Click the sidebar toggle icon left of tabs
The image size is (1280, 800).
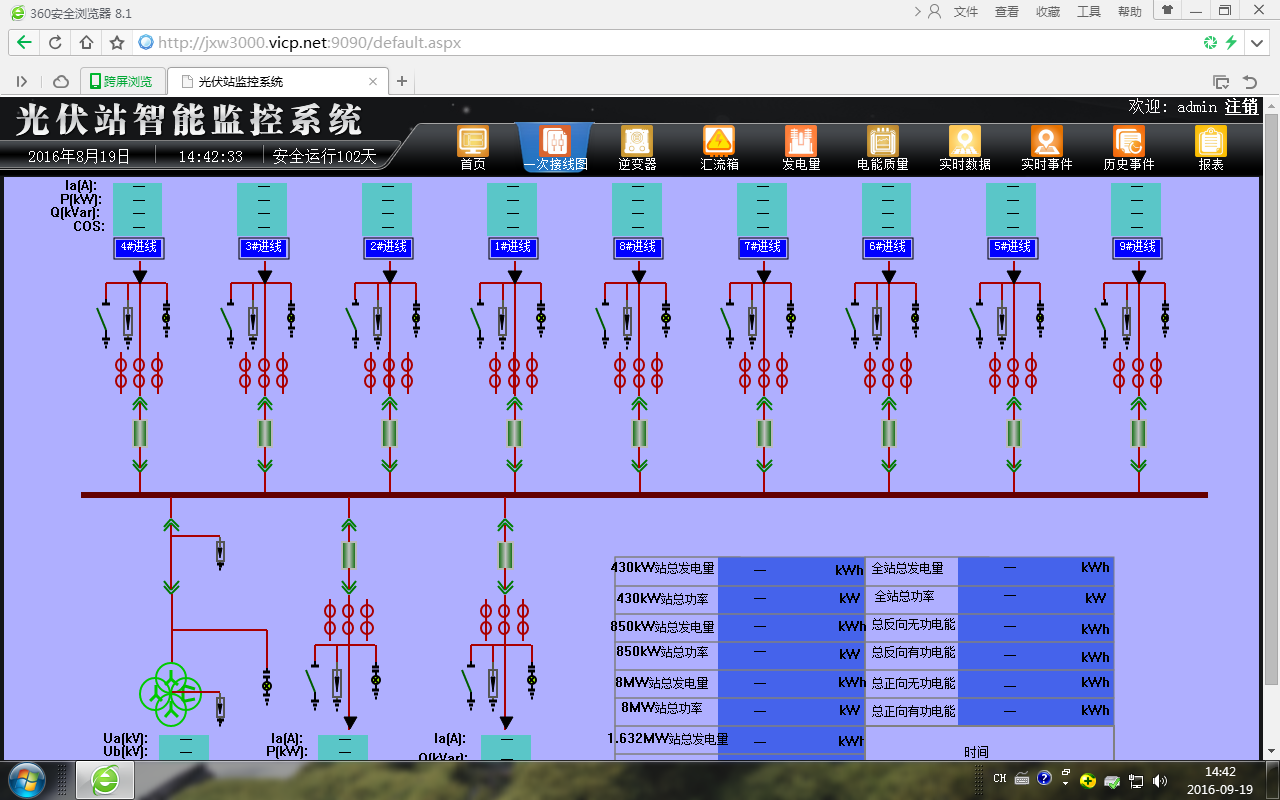[22, 82]
